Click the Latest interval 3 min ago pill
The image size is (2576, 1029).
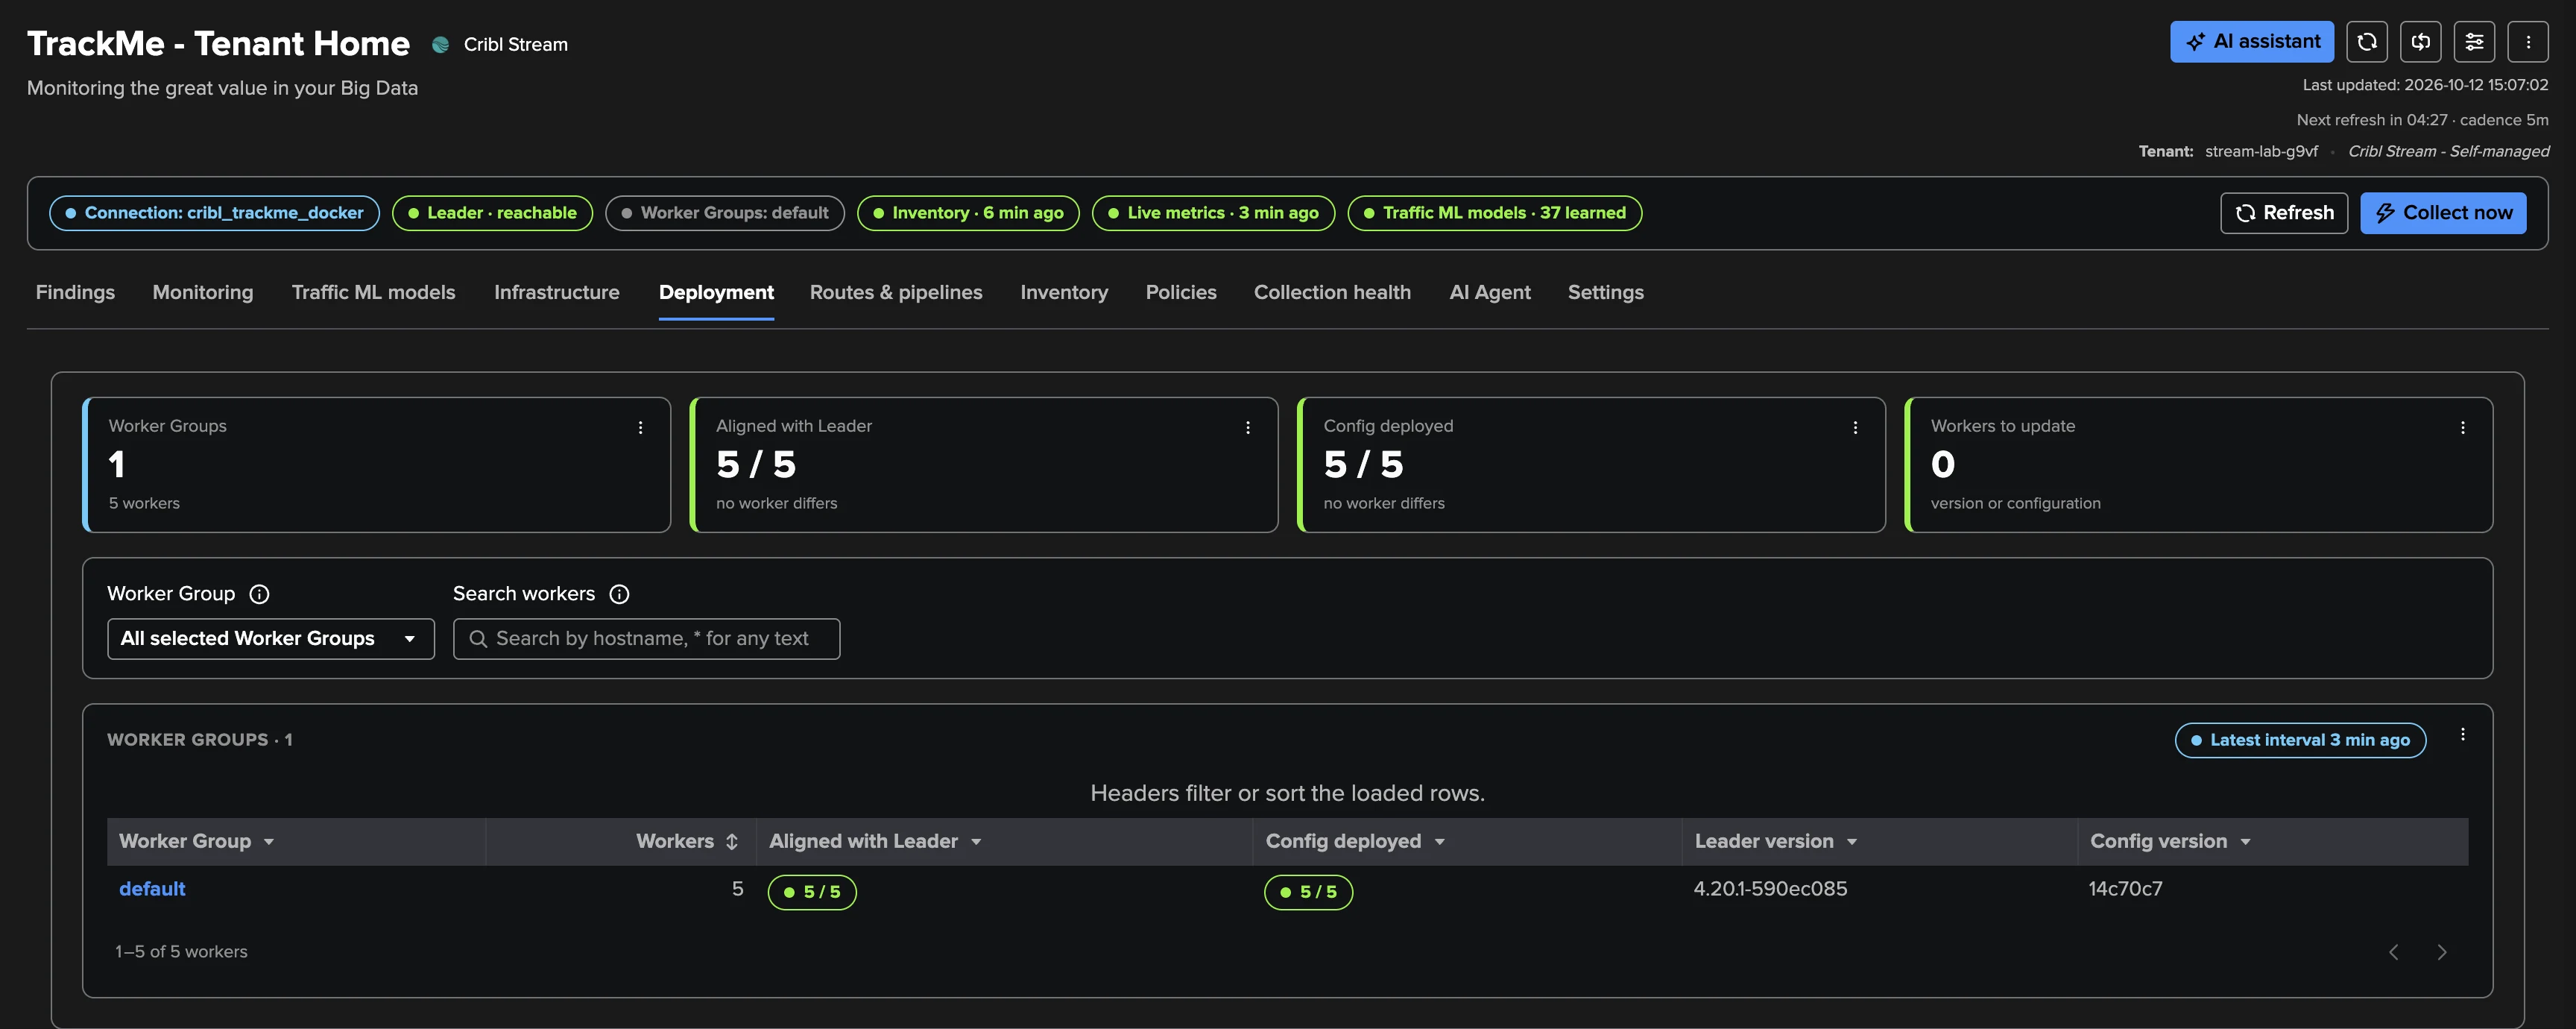click(x=2300, y=740)
